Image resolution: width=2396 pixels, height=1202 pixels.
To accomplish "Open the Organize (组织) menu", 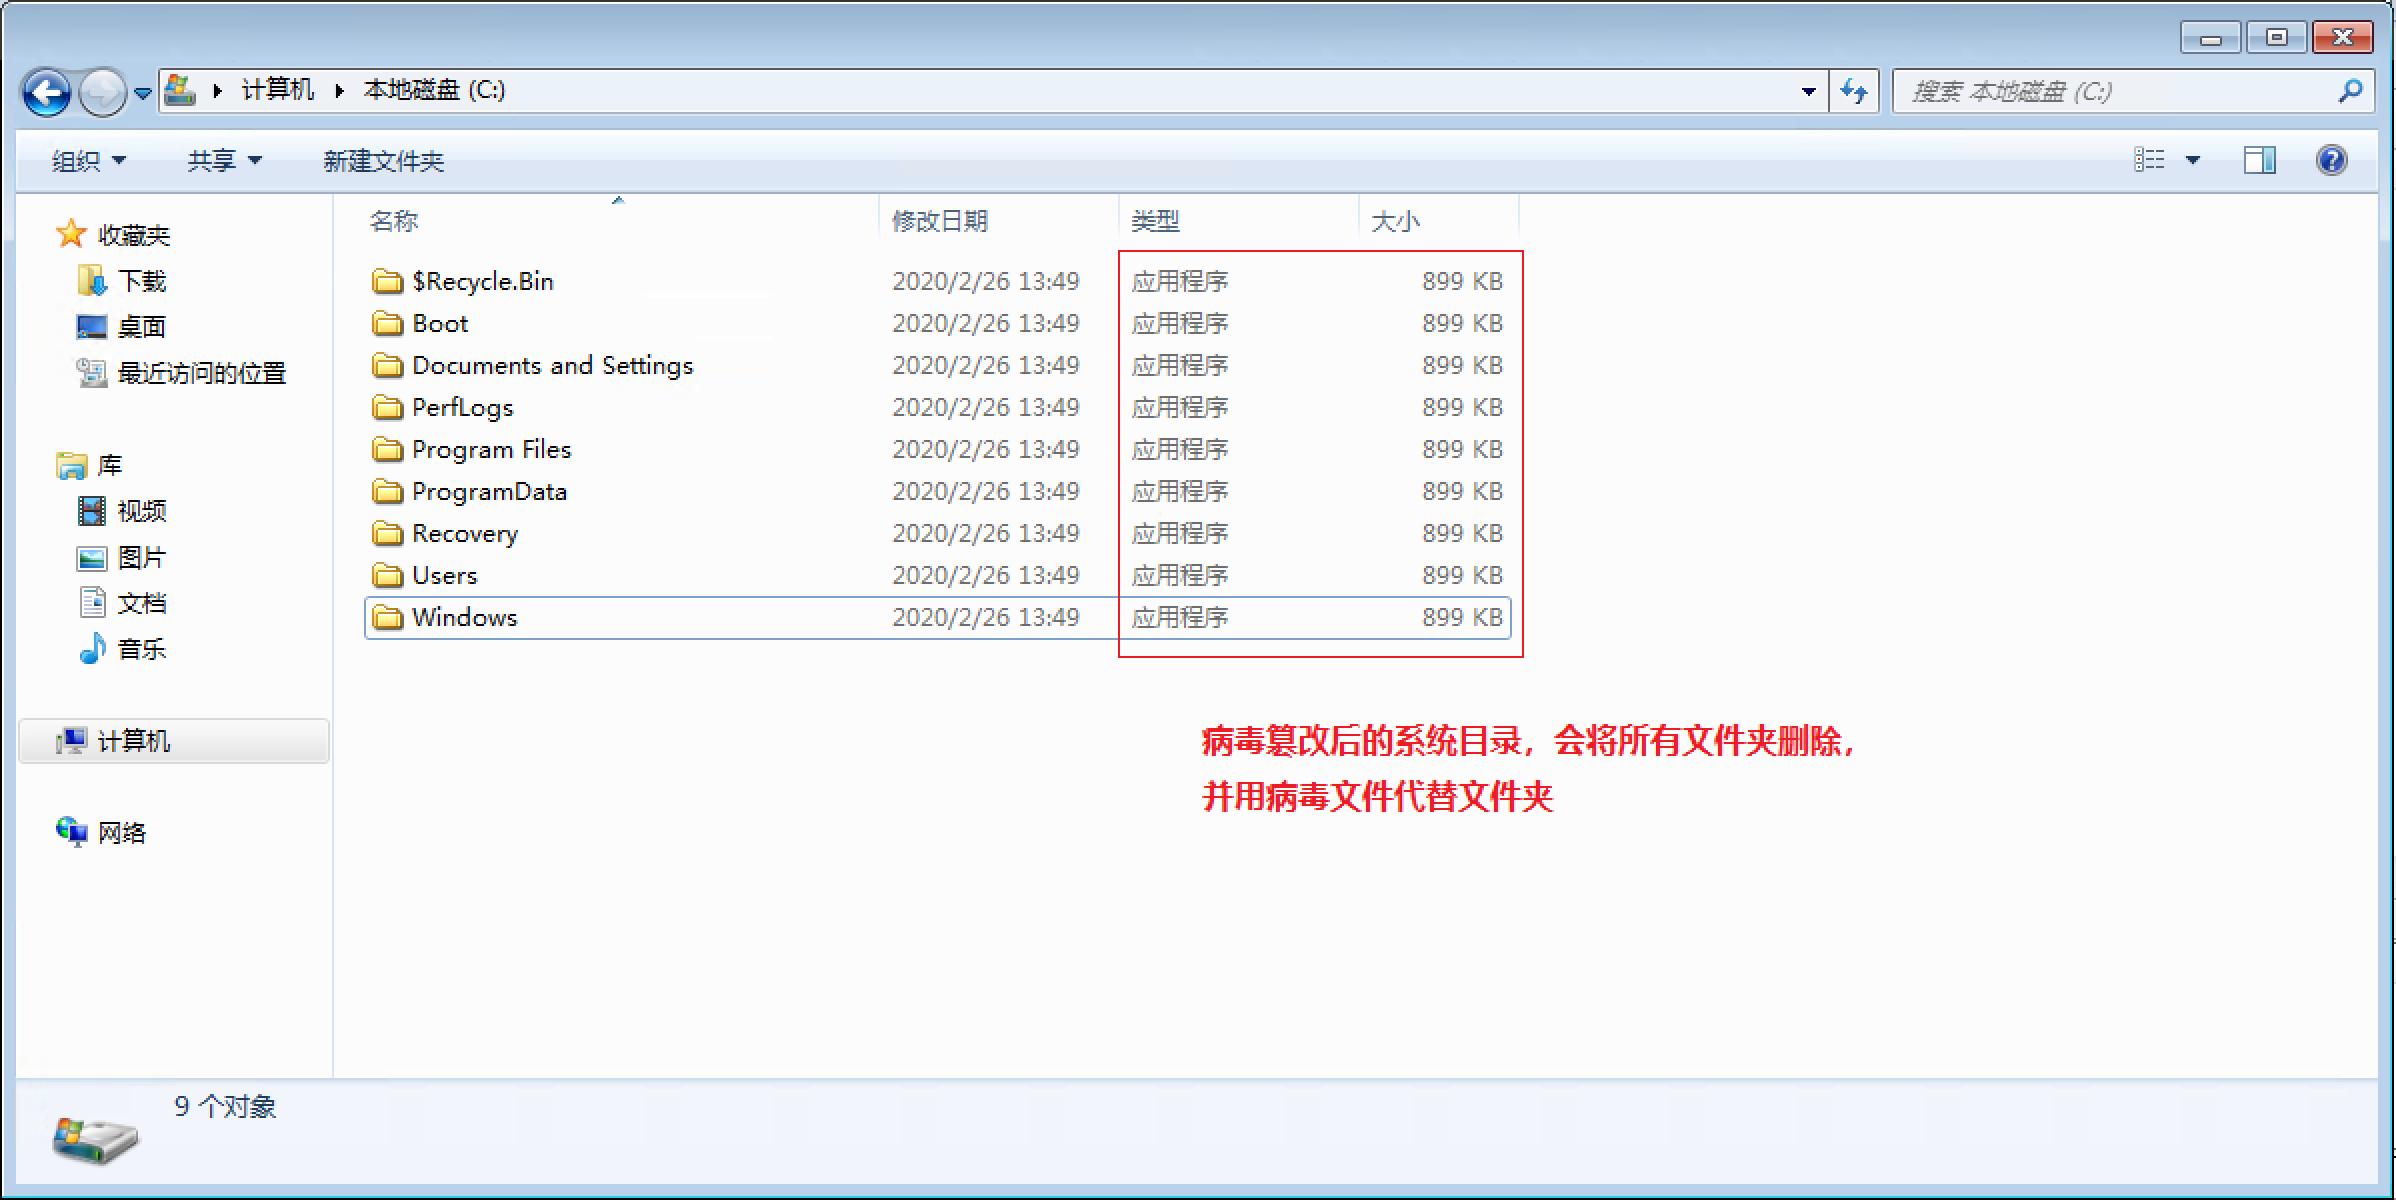I will point(88,161).
